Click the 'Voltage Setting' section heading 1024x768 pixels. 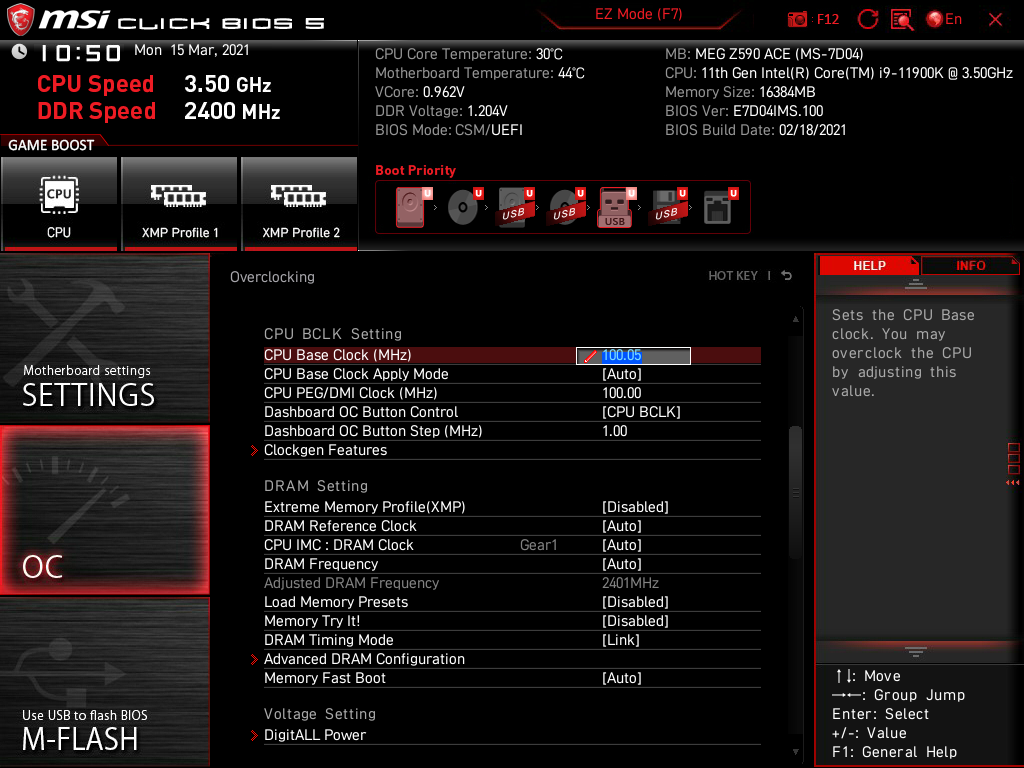pos(320,714)
